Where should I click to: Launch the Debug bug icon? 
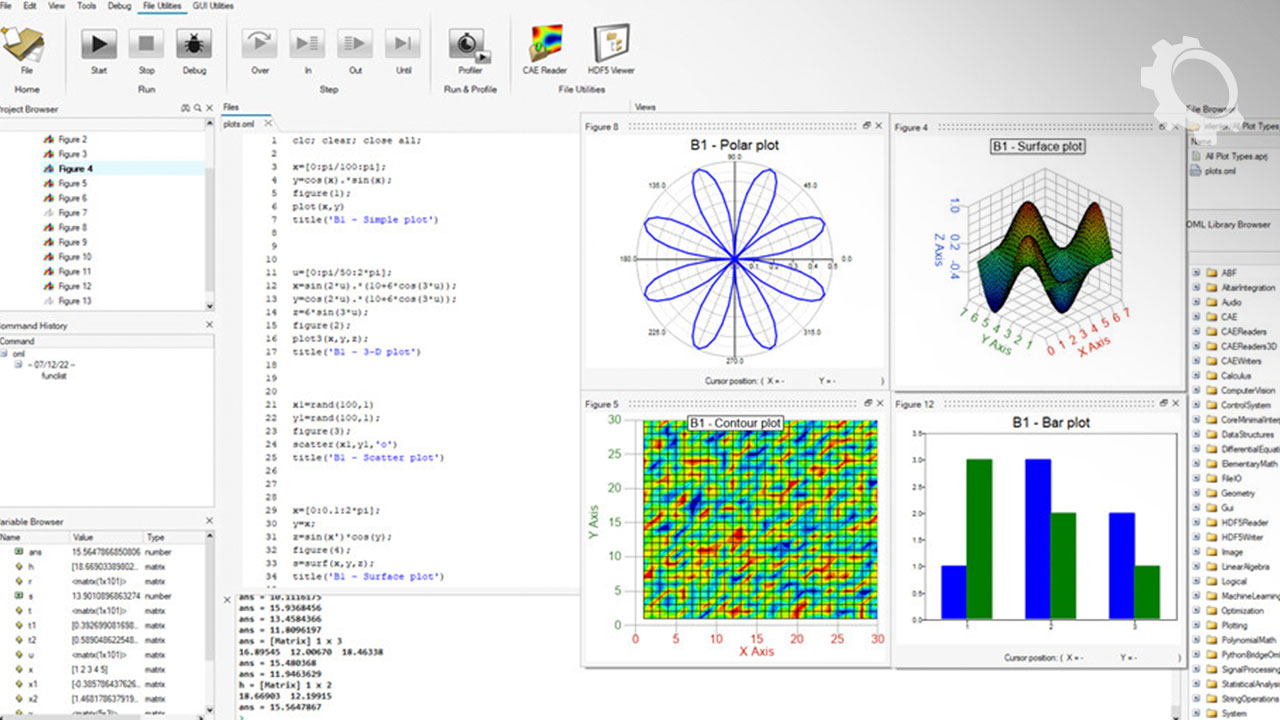pos(194,45)
